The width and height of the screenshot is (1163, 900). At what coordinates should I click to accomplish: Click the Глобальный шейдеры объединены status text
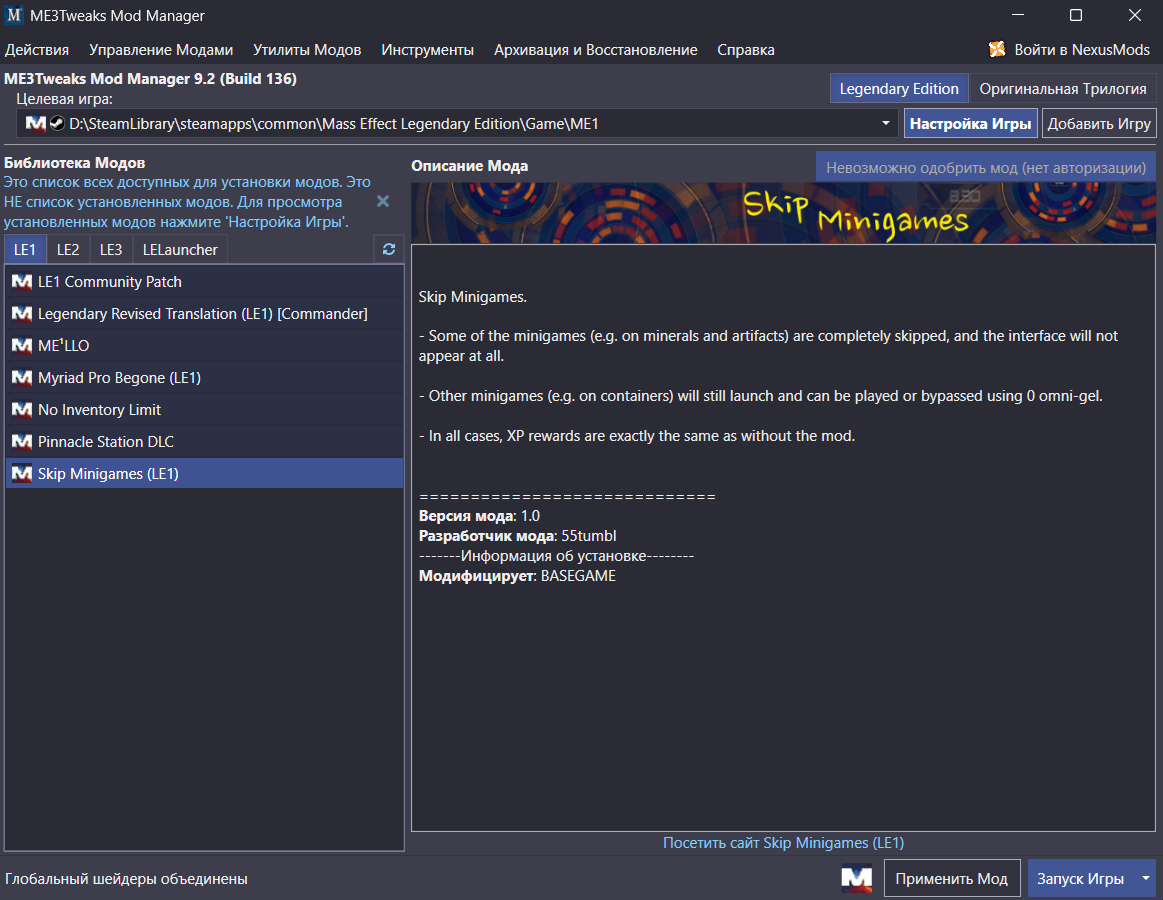click(x=126, y=879)
